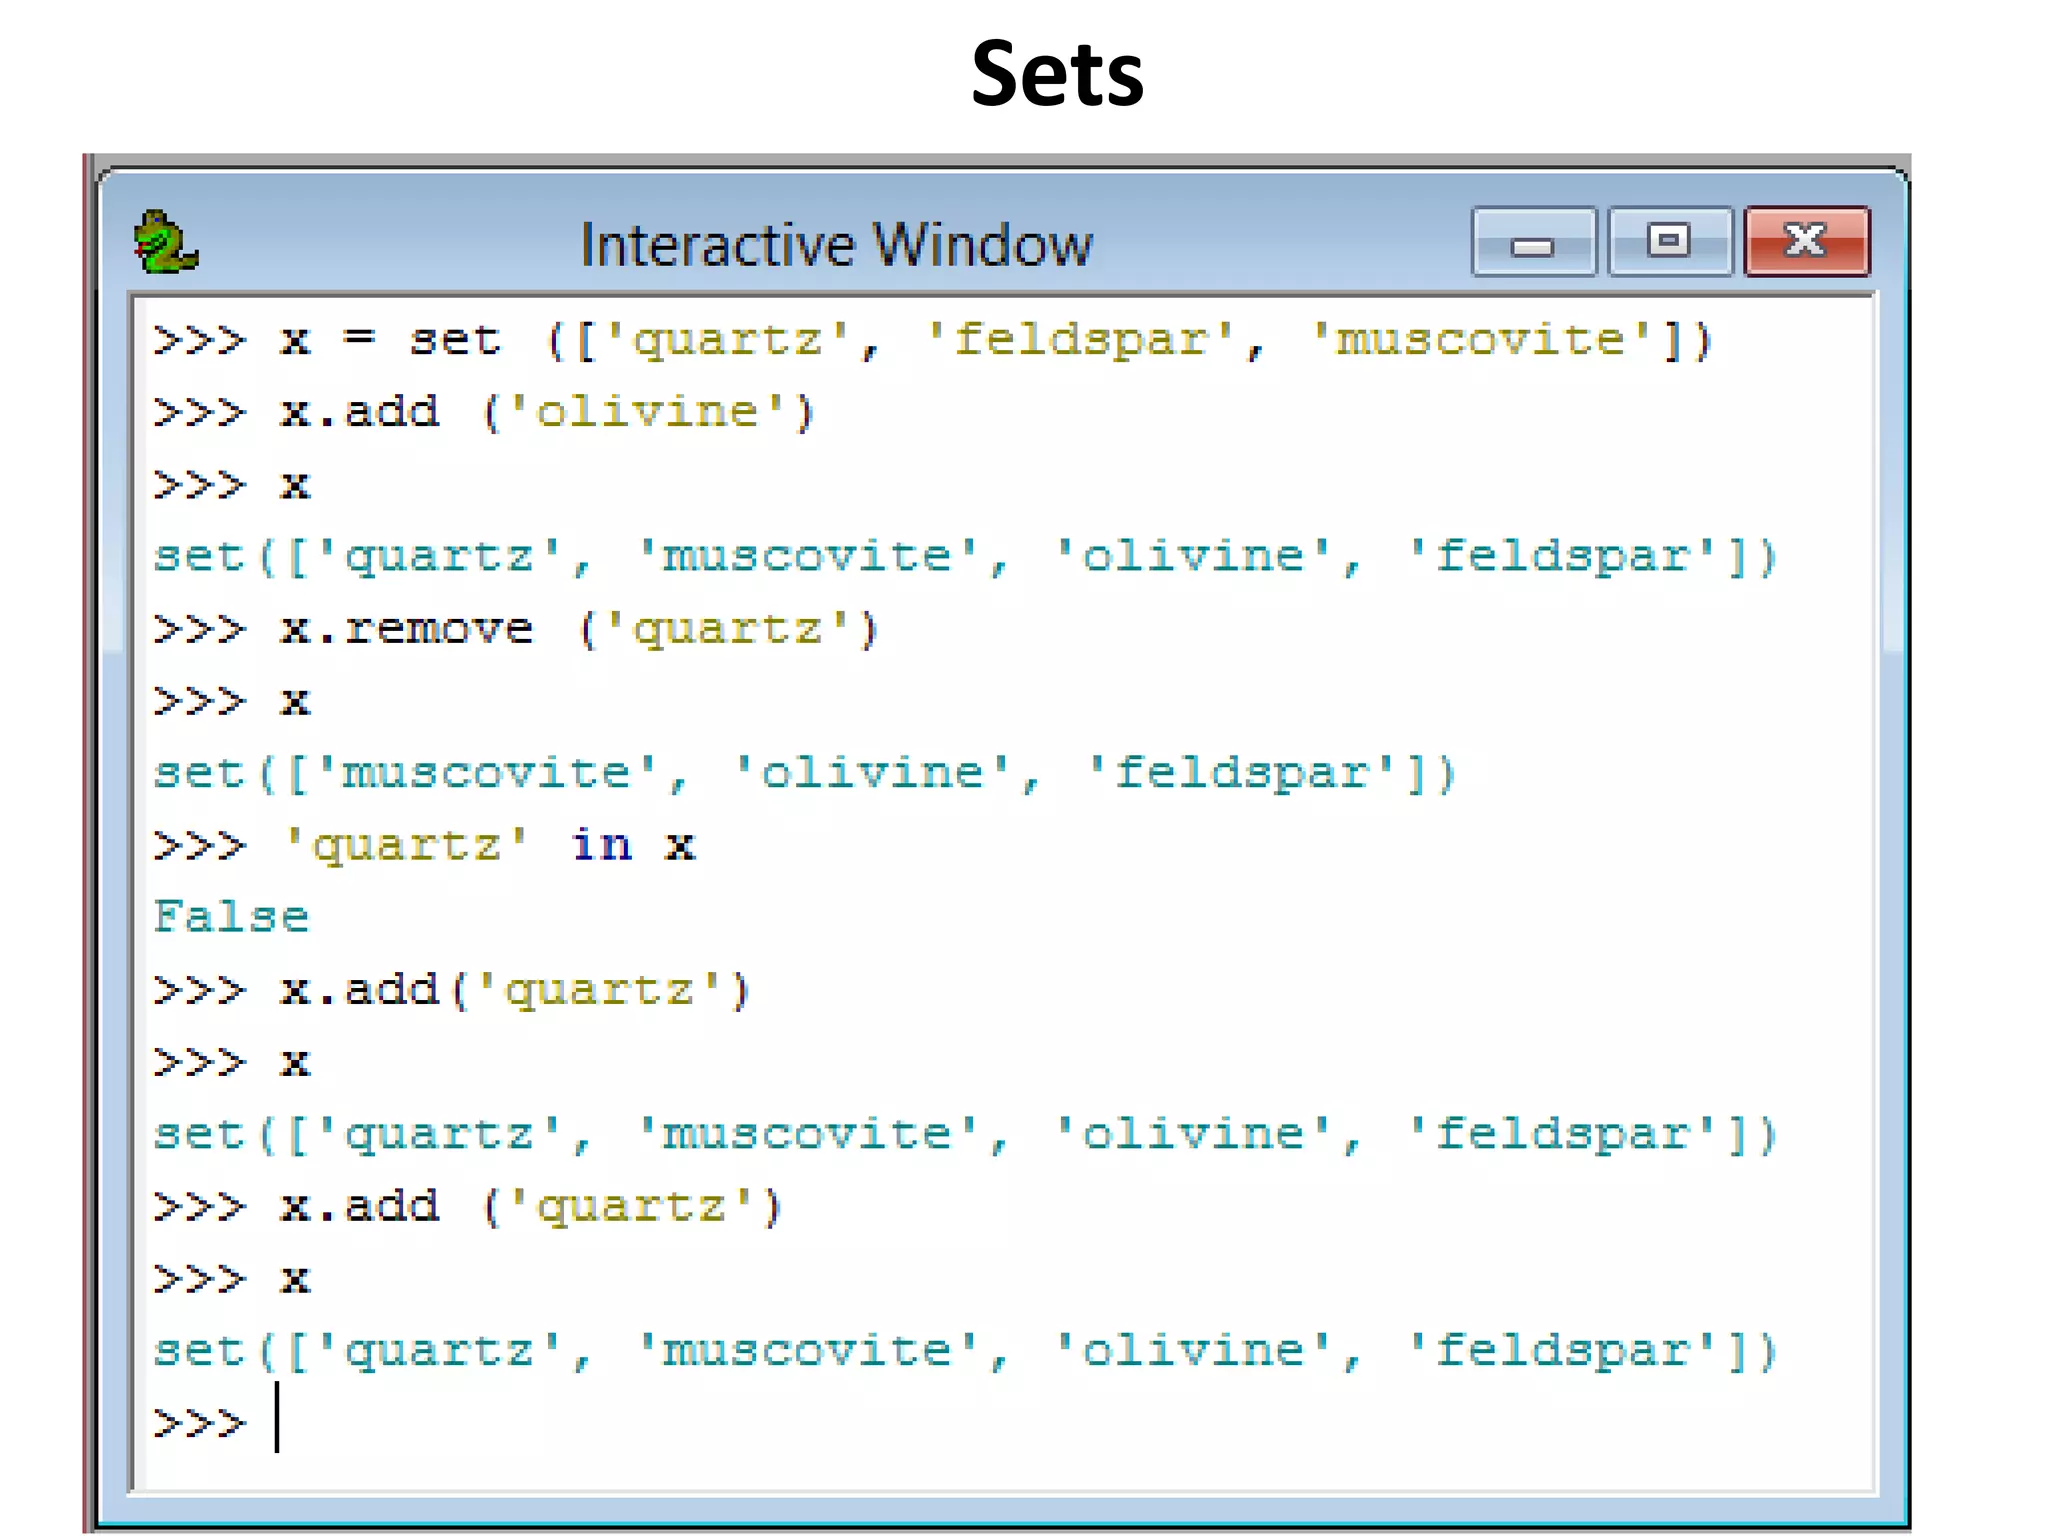This screenshot has width=2048, height=1536.
Task: Click x.add('quartz') line without space
Action: (452, 990)
